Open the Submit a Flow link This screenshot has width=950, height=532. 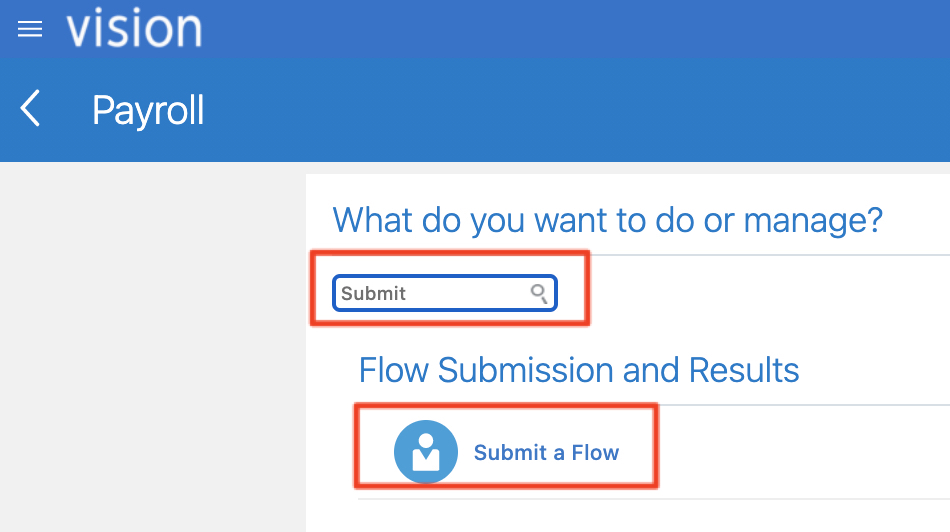[546, 453]
